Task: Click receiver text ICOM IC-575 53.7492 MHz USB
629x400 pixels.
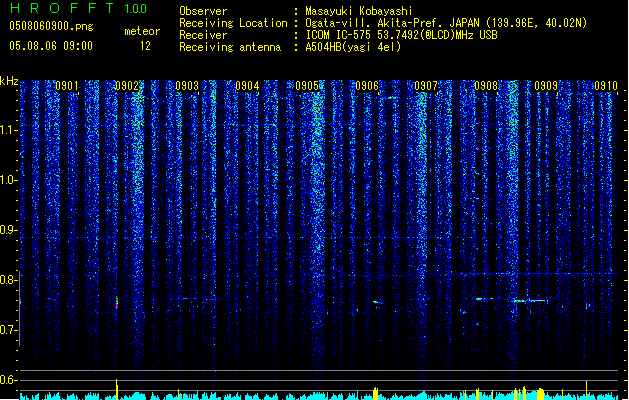Action: 402,35
